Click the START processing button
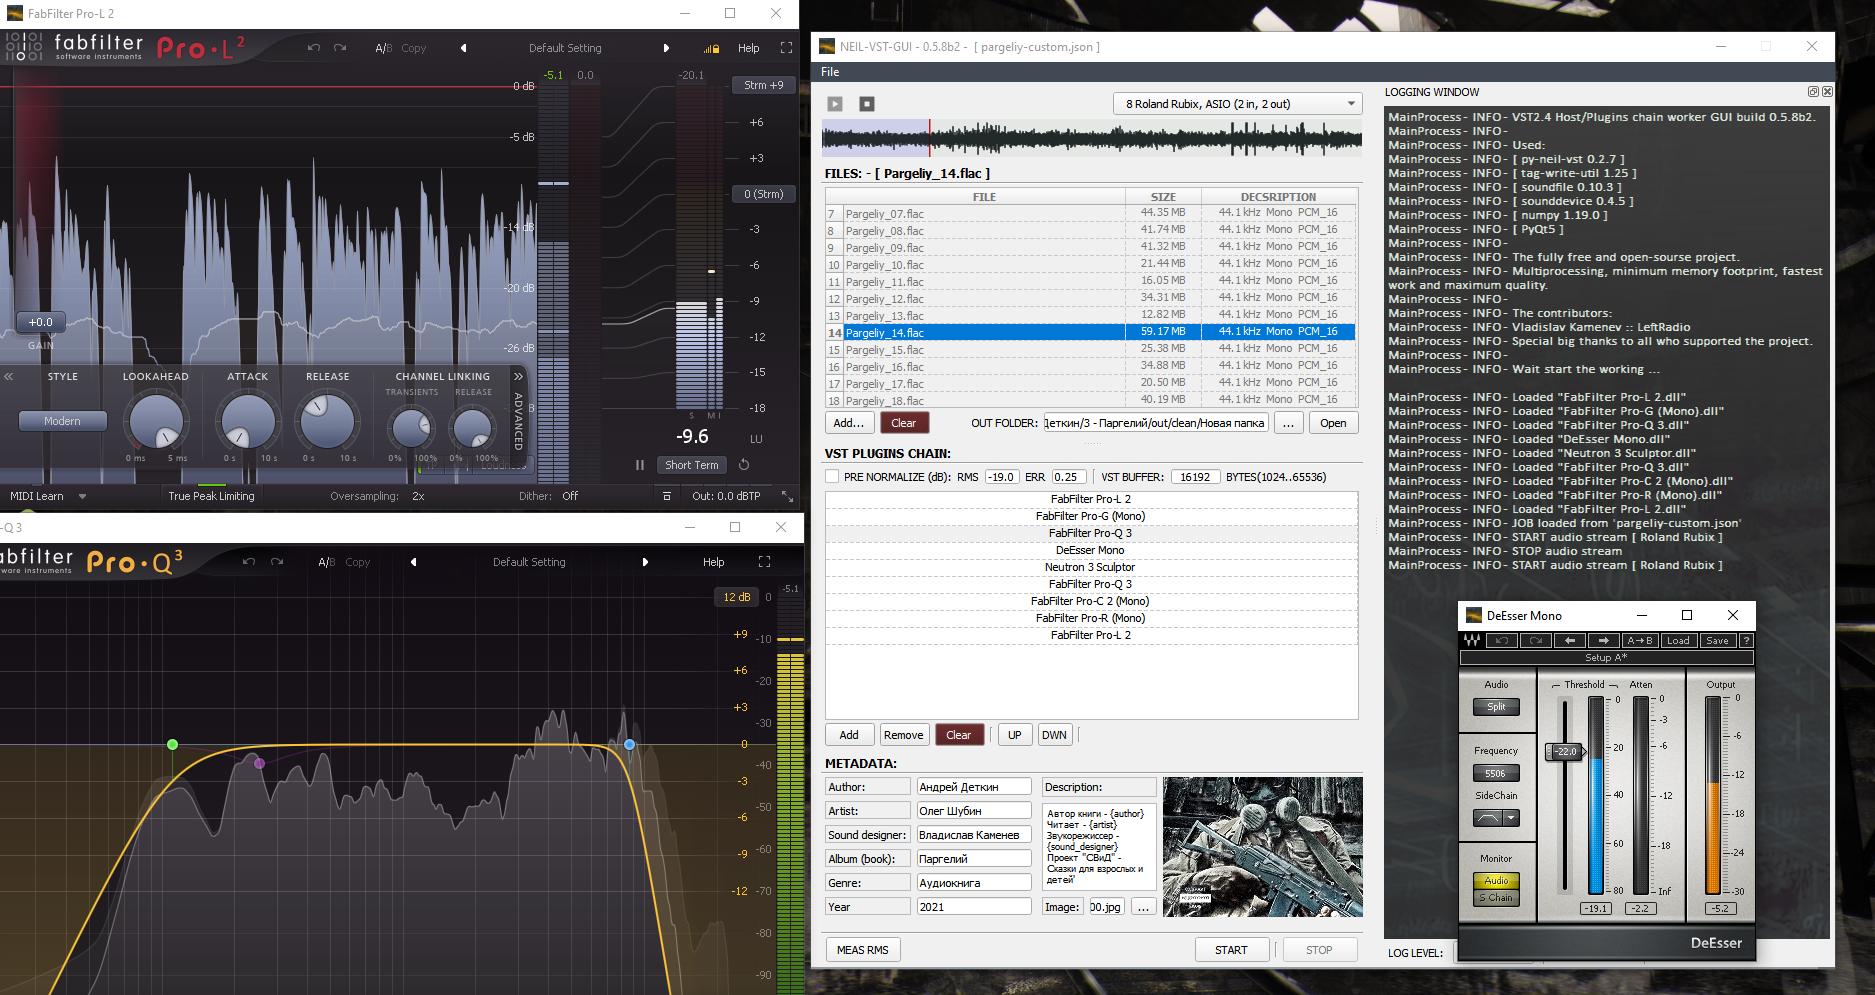The image size is (1875, 995). coord(1231,950)
